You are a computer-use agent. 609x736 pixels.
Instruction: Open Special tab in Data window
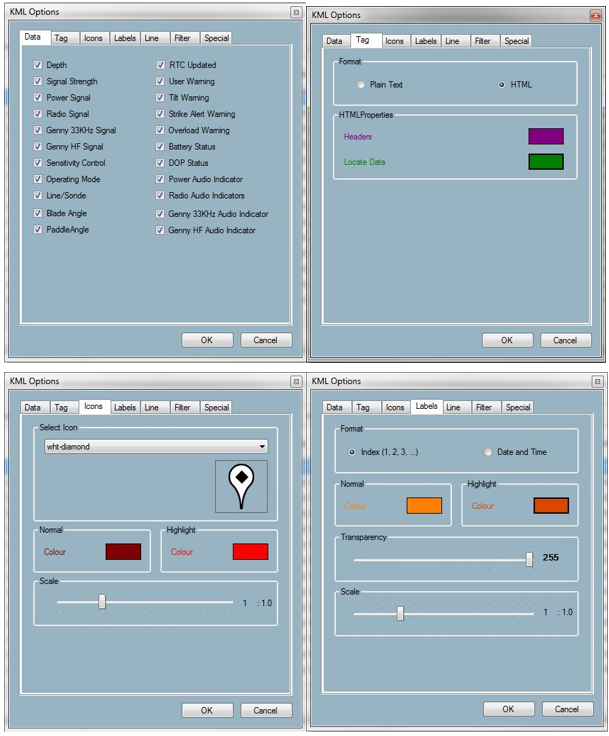click(x=216, y=38)
